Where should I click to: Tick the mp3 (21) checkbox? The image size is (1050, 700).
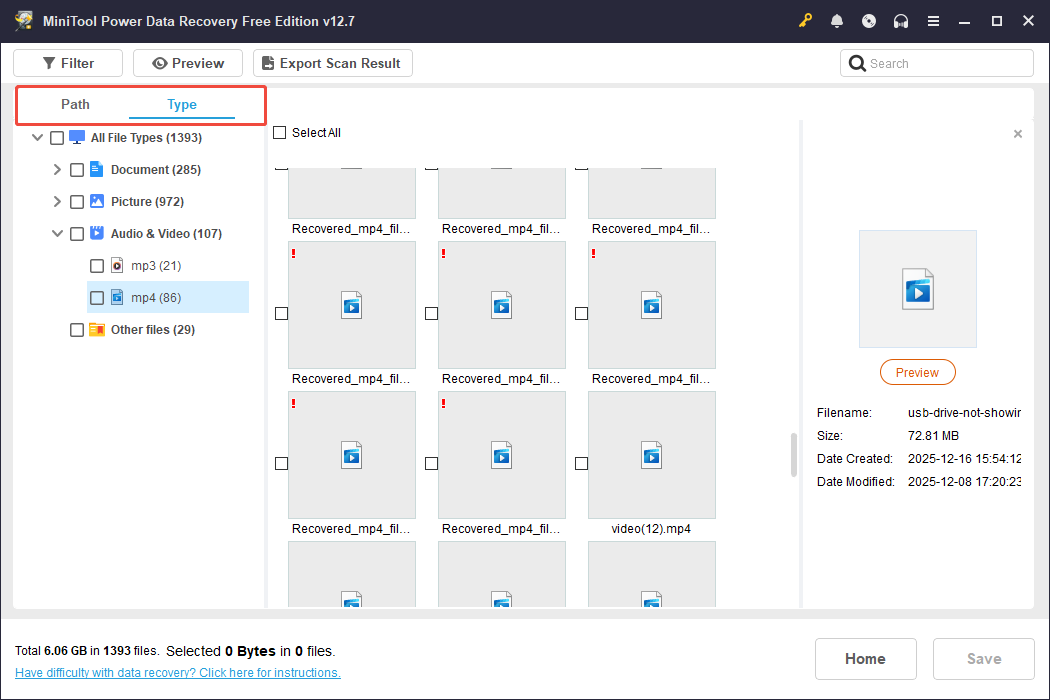(x=97, y=266)
